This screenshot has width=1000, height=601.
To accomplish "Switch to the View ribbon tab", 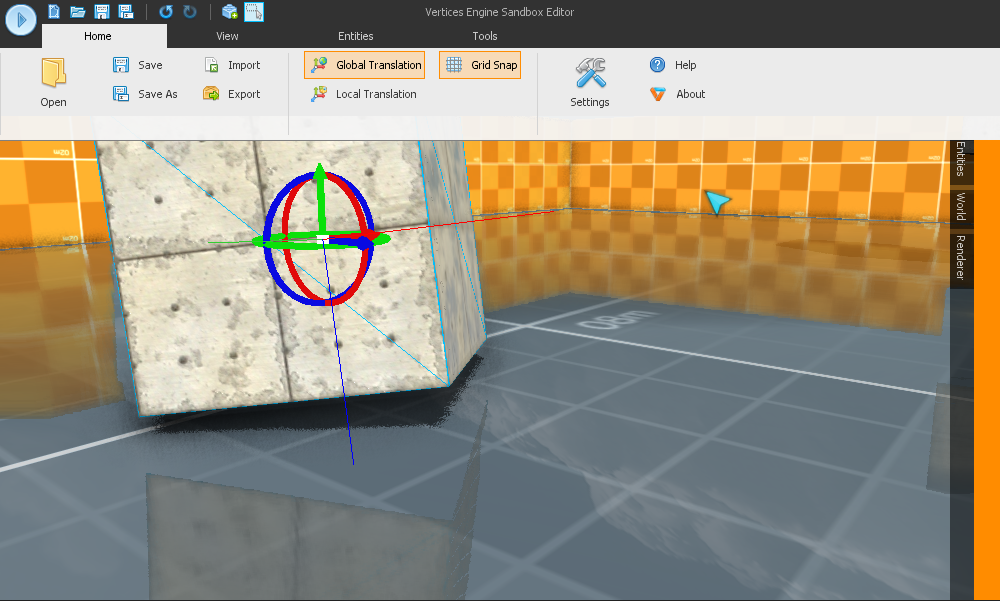I will point(227,36).
